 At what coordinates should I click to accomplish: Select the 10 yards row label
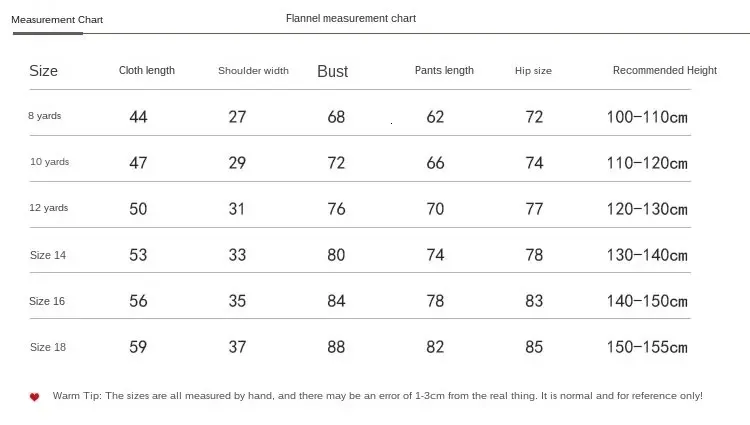click(49, 162)
